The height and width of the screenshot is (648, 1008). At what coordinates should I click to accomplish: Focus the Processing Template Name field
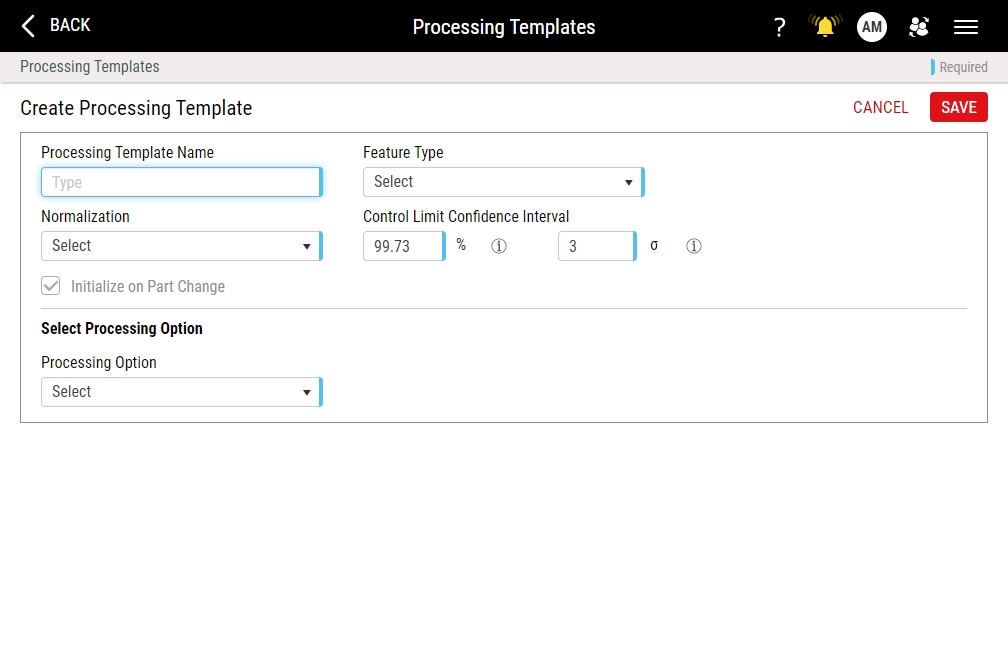pos(180,182)
